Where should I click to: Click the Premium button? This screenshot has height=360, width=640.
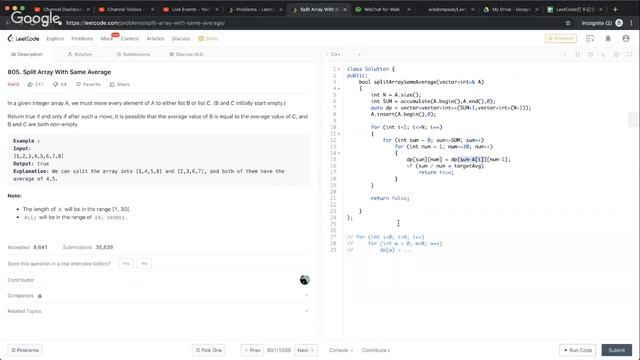point(560,38)
